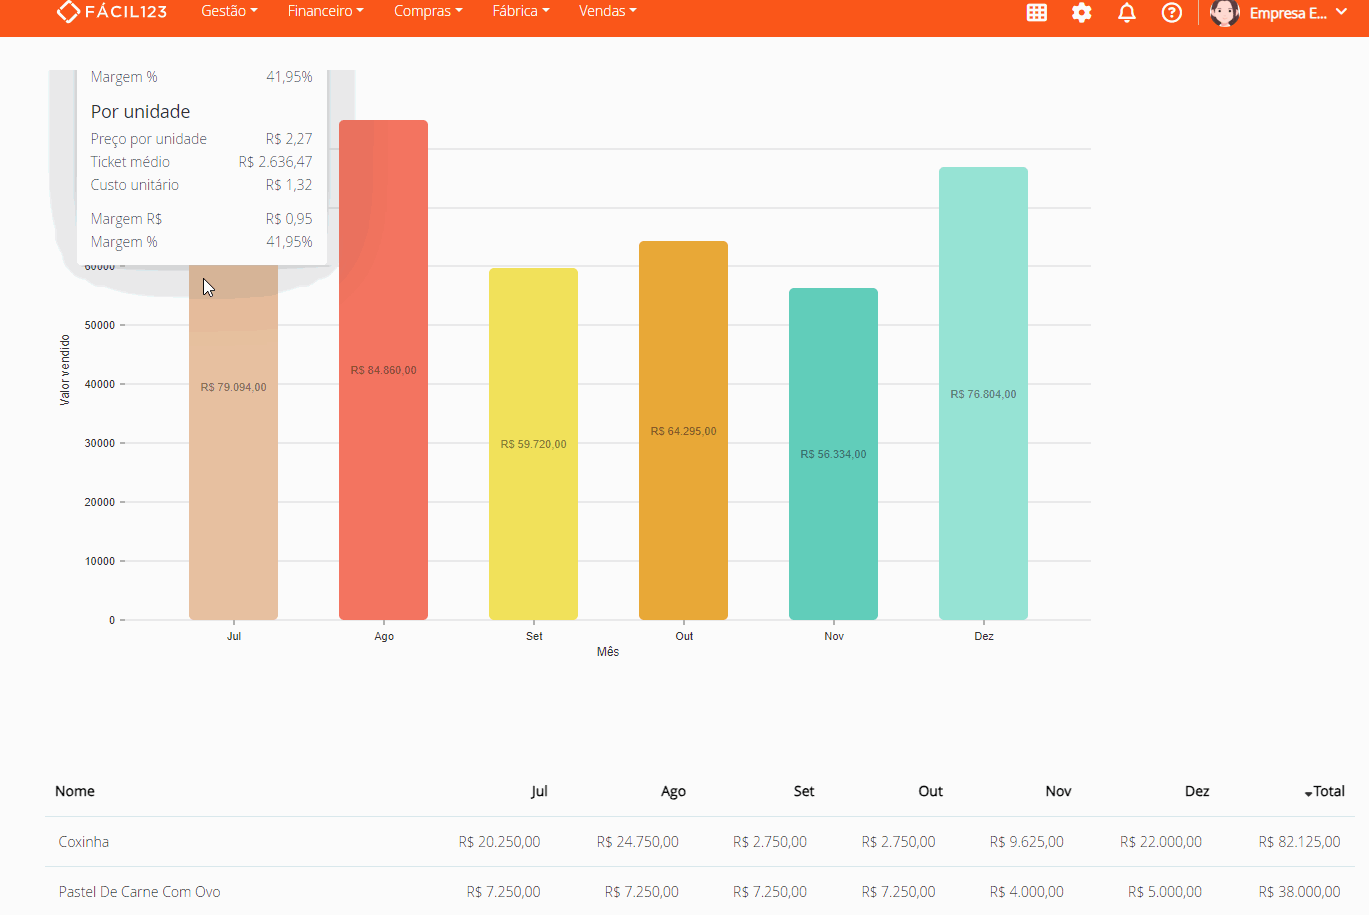
Task: Open the Compras menu
Action: [x=428, y=11]
